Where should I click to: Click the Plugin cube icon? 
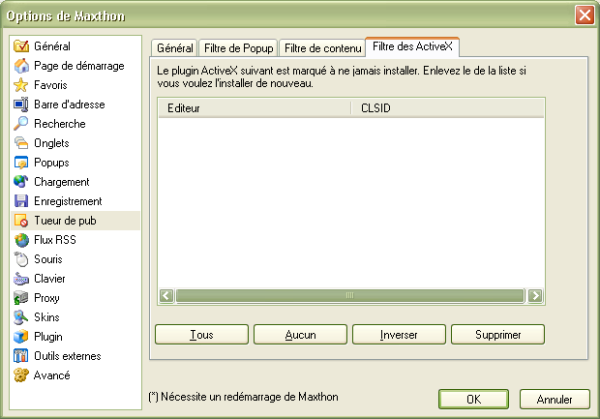tap(21, 336)
